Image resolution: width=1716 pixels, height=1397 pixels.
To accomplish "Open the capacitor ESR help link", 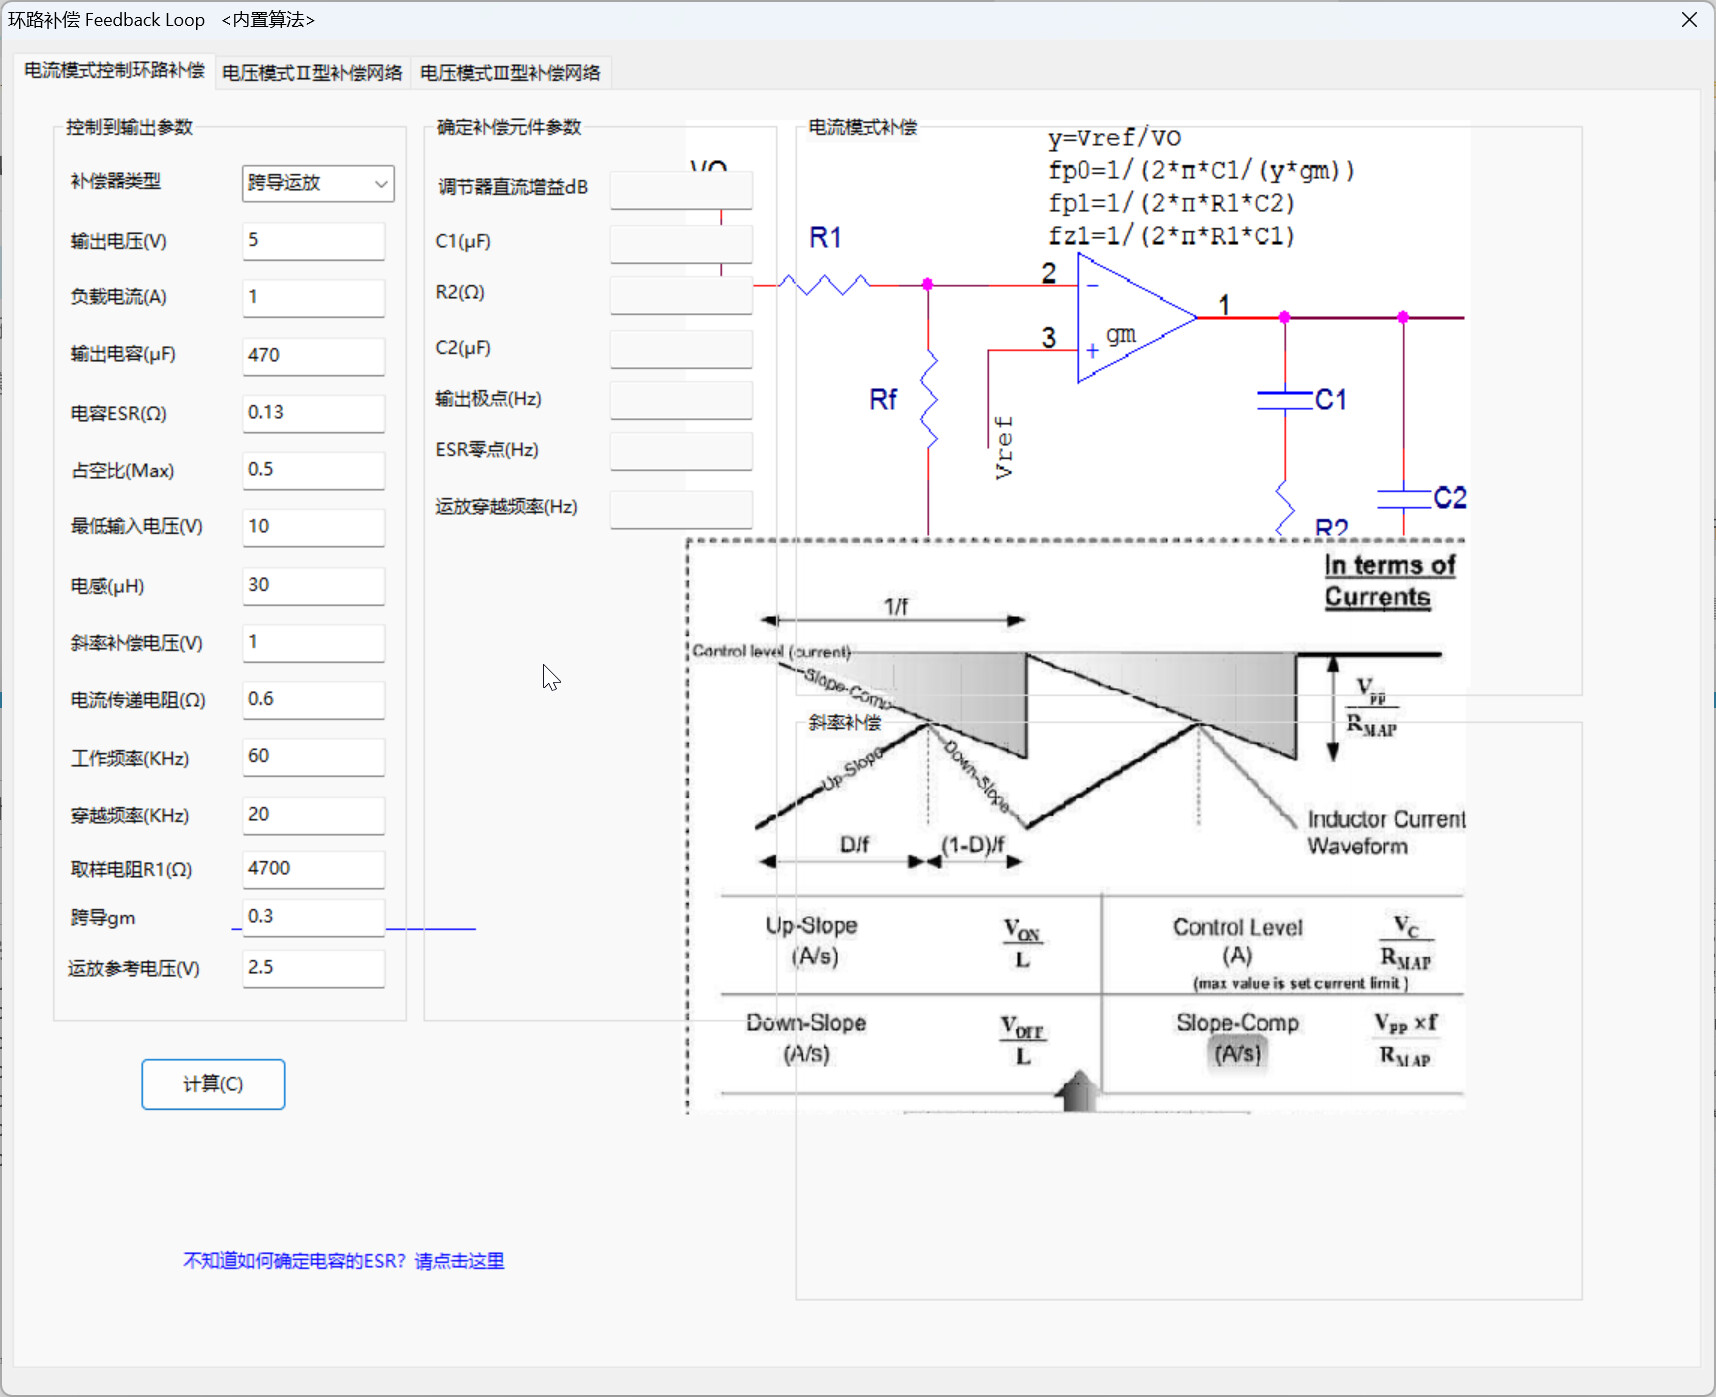I will pyautogui.click(x=343, y=1261).
